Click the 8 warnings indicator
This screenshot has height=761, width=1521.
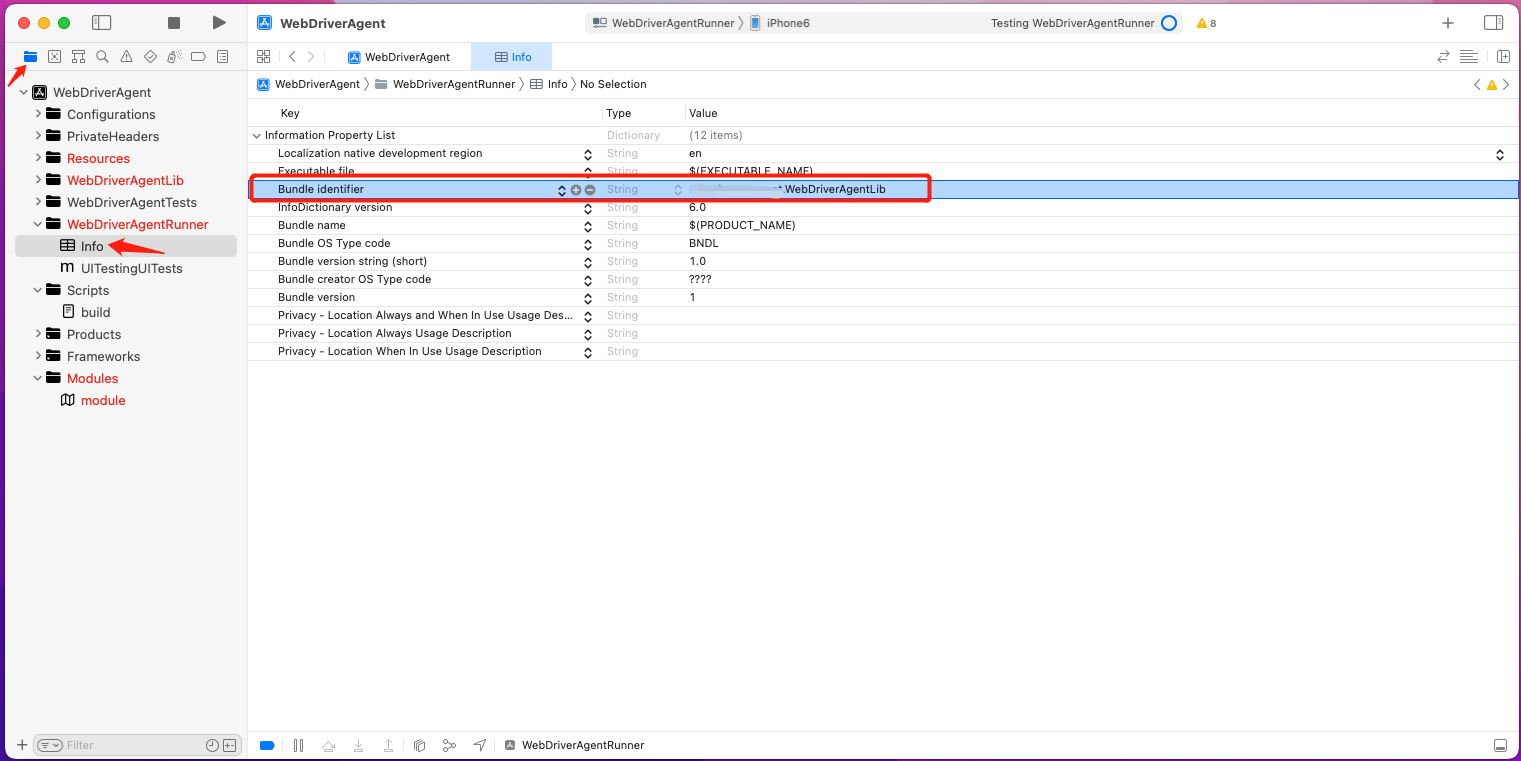click(x=1206, y=23)
